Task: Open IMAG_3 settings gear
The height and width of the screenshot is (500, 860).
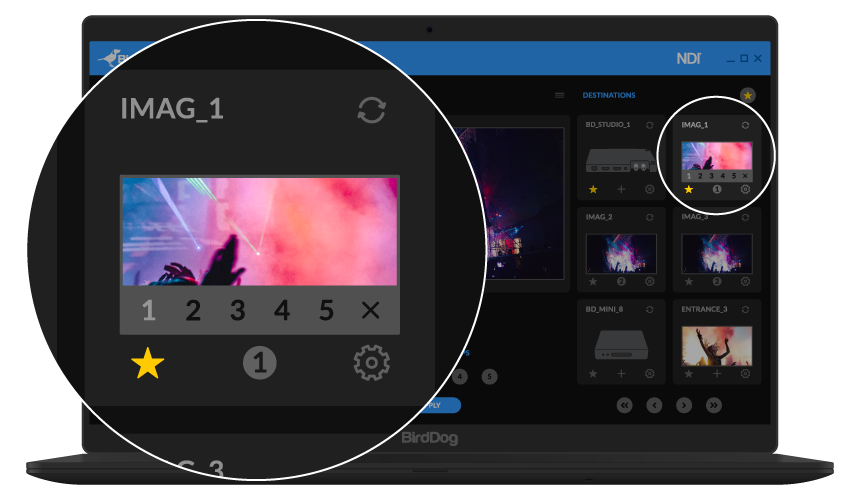Action: (x=745, y=281)
